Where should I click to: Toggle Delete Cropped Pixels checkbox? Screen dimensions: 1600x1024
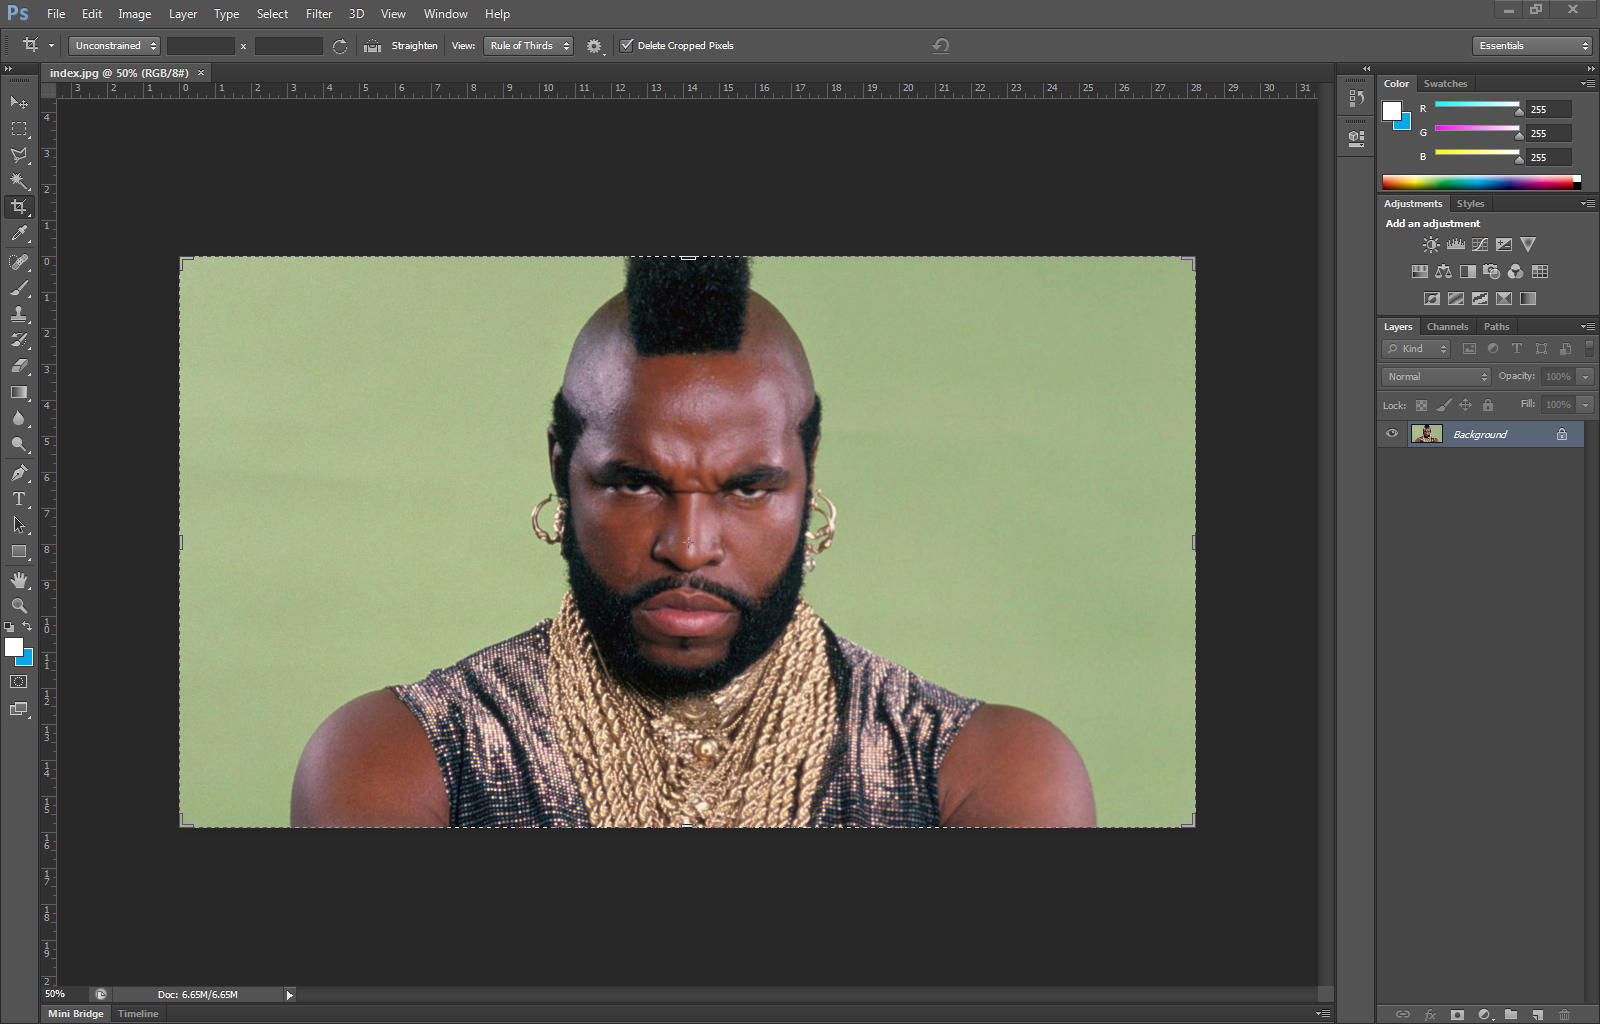(x=627, y=46)
